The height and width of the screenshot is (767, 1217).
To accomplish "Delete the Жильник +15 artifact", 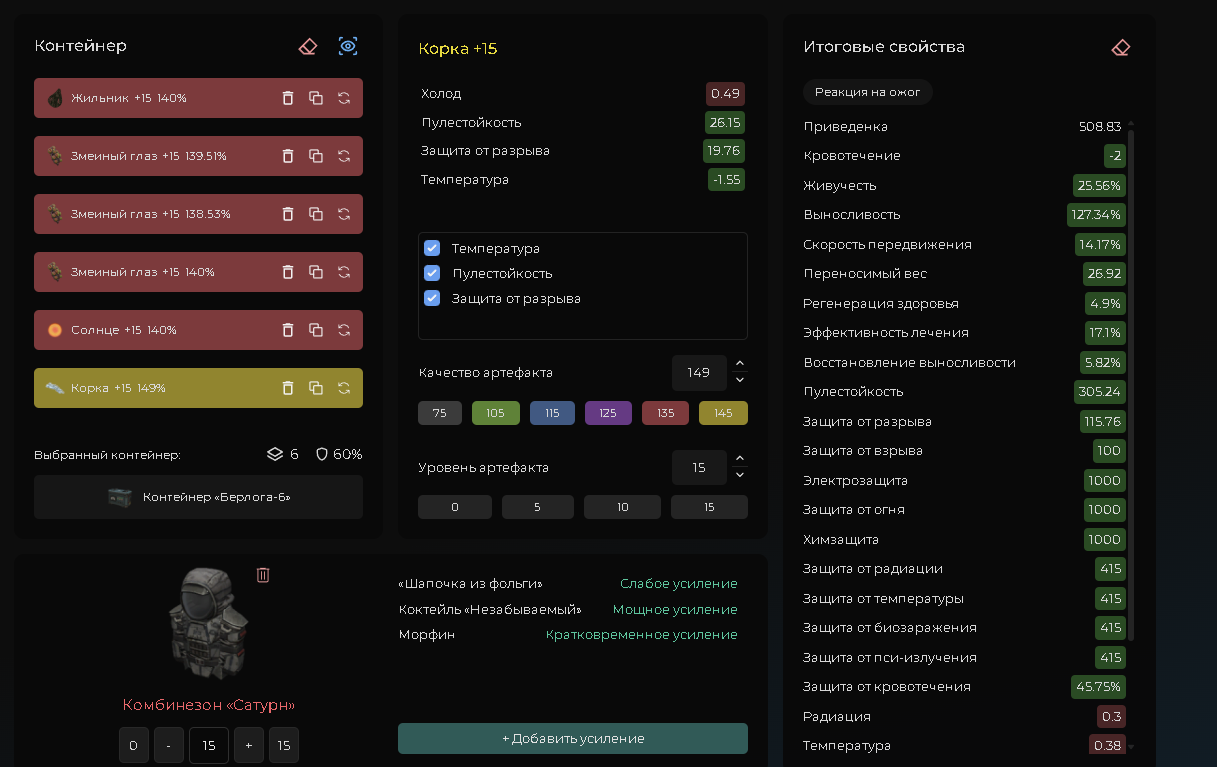I will coord(288,98).
